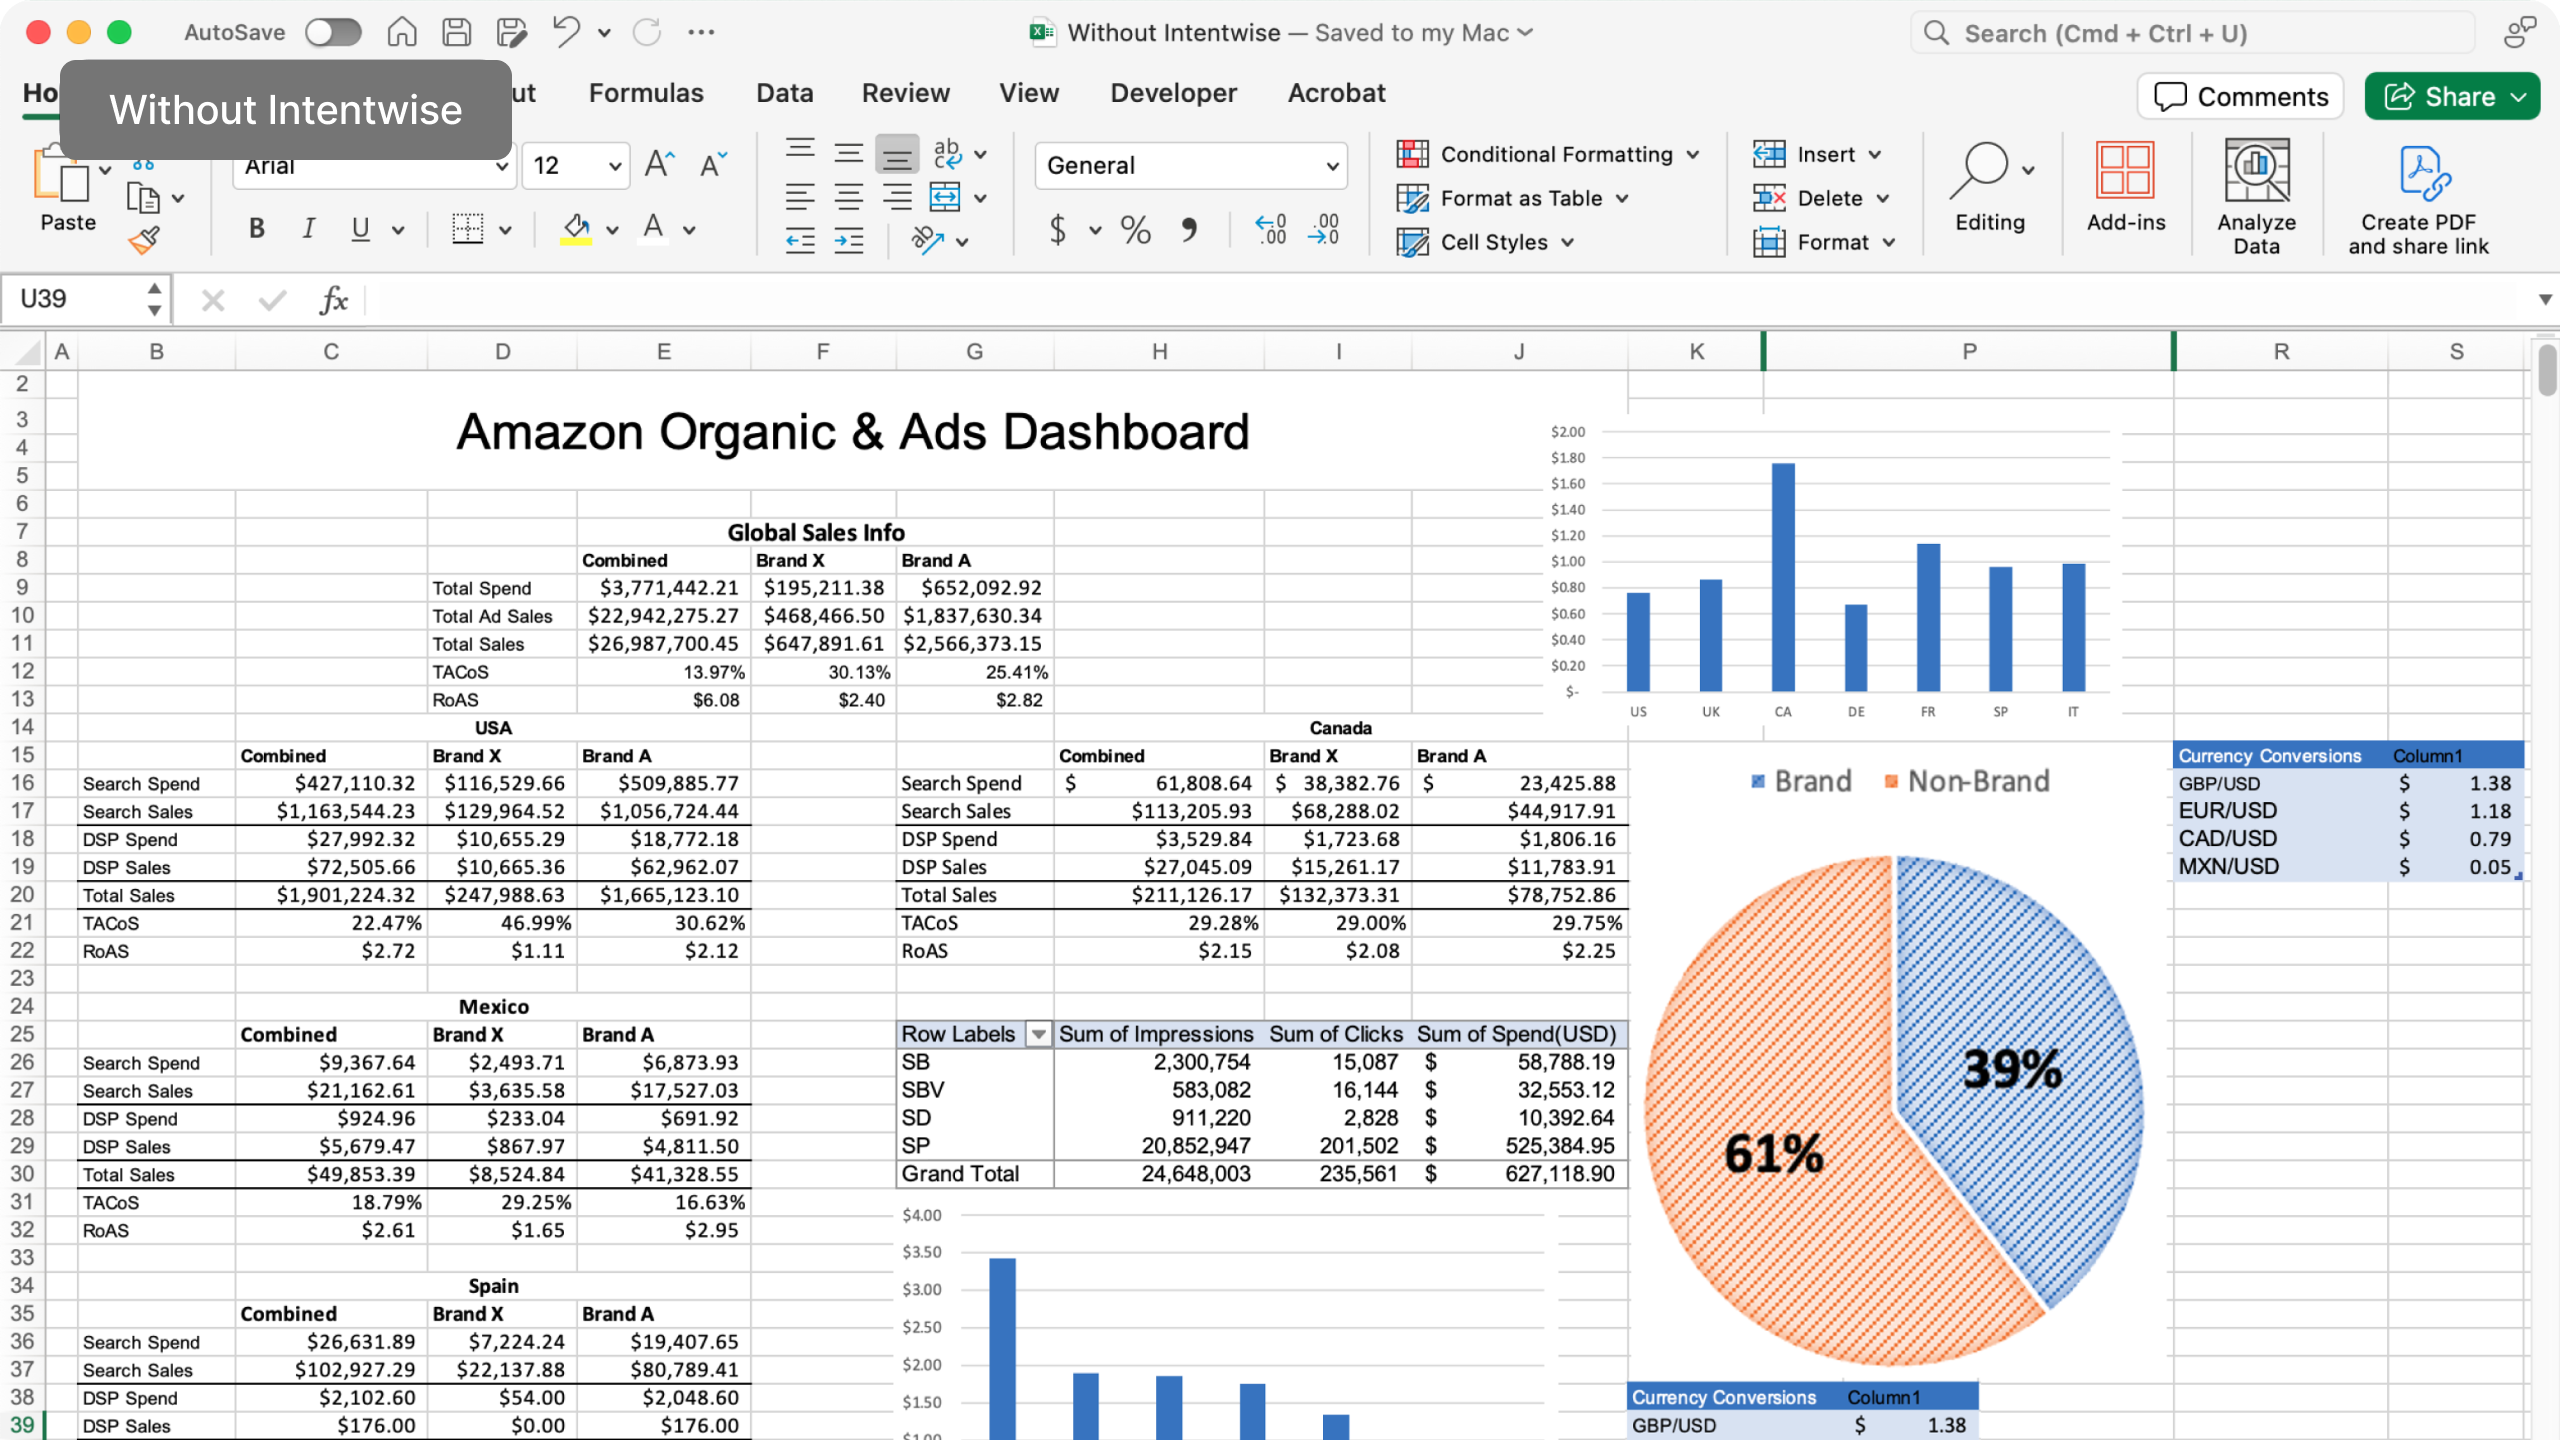This screenshot has height=1440, width=2560.
Task: Click the Percent Style icon
Action: 1135,230
